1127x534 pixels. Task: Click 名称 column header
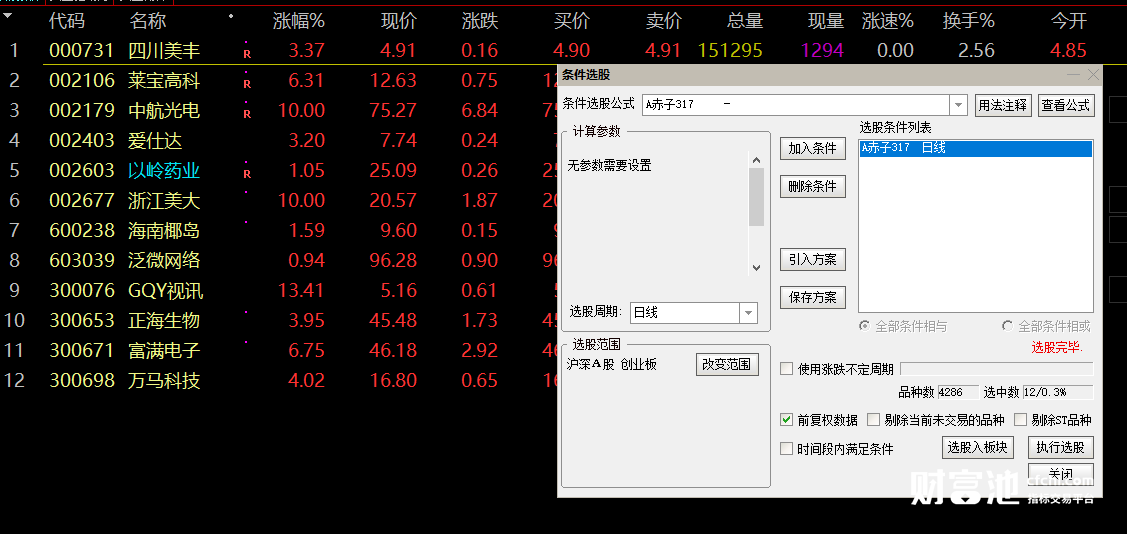pos(147,22)
